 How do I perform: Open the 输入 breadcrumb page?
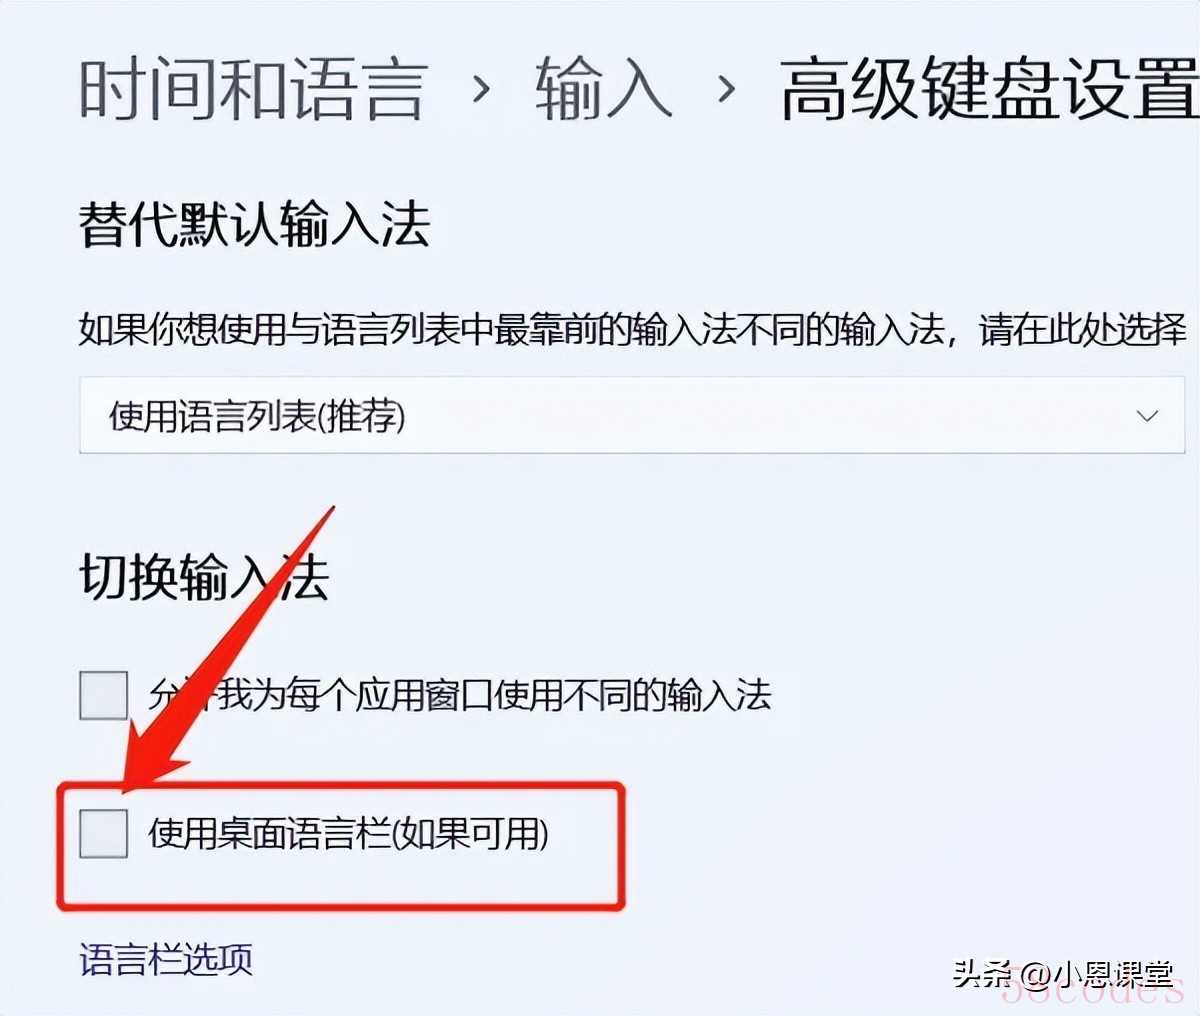coord(602,88)
